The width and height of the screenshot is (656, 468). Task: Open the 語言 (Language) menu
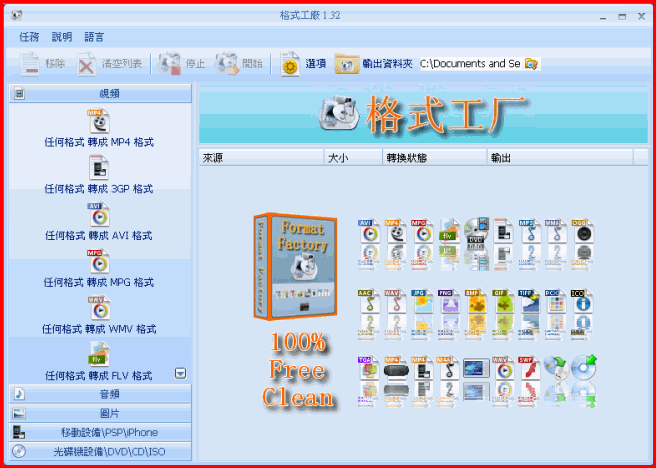[94, 36]
